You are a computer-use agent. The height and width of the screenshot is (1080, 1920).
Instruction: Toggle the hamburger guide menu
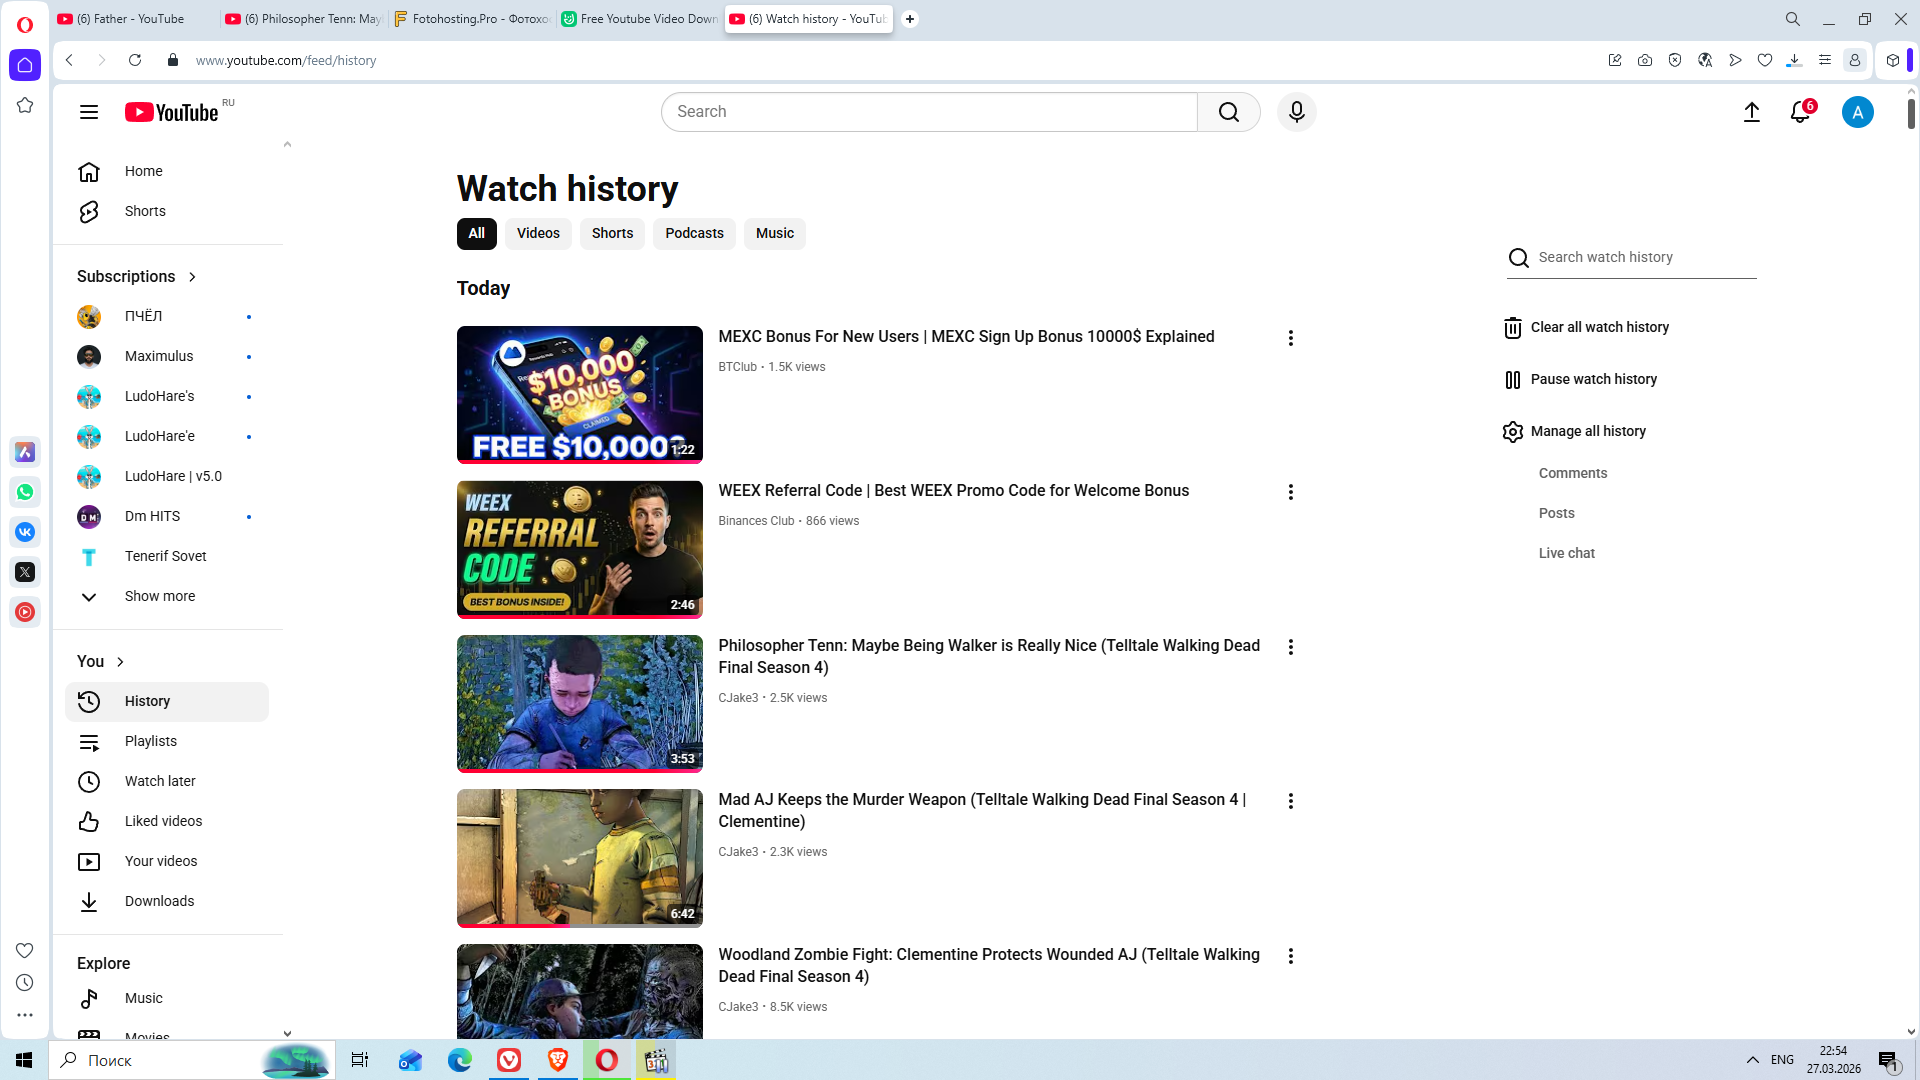(x=89, y=112)
